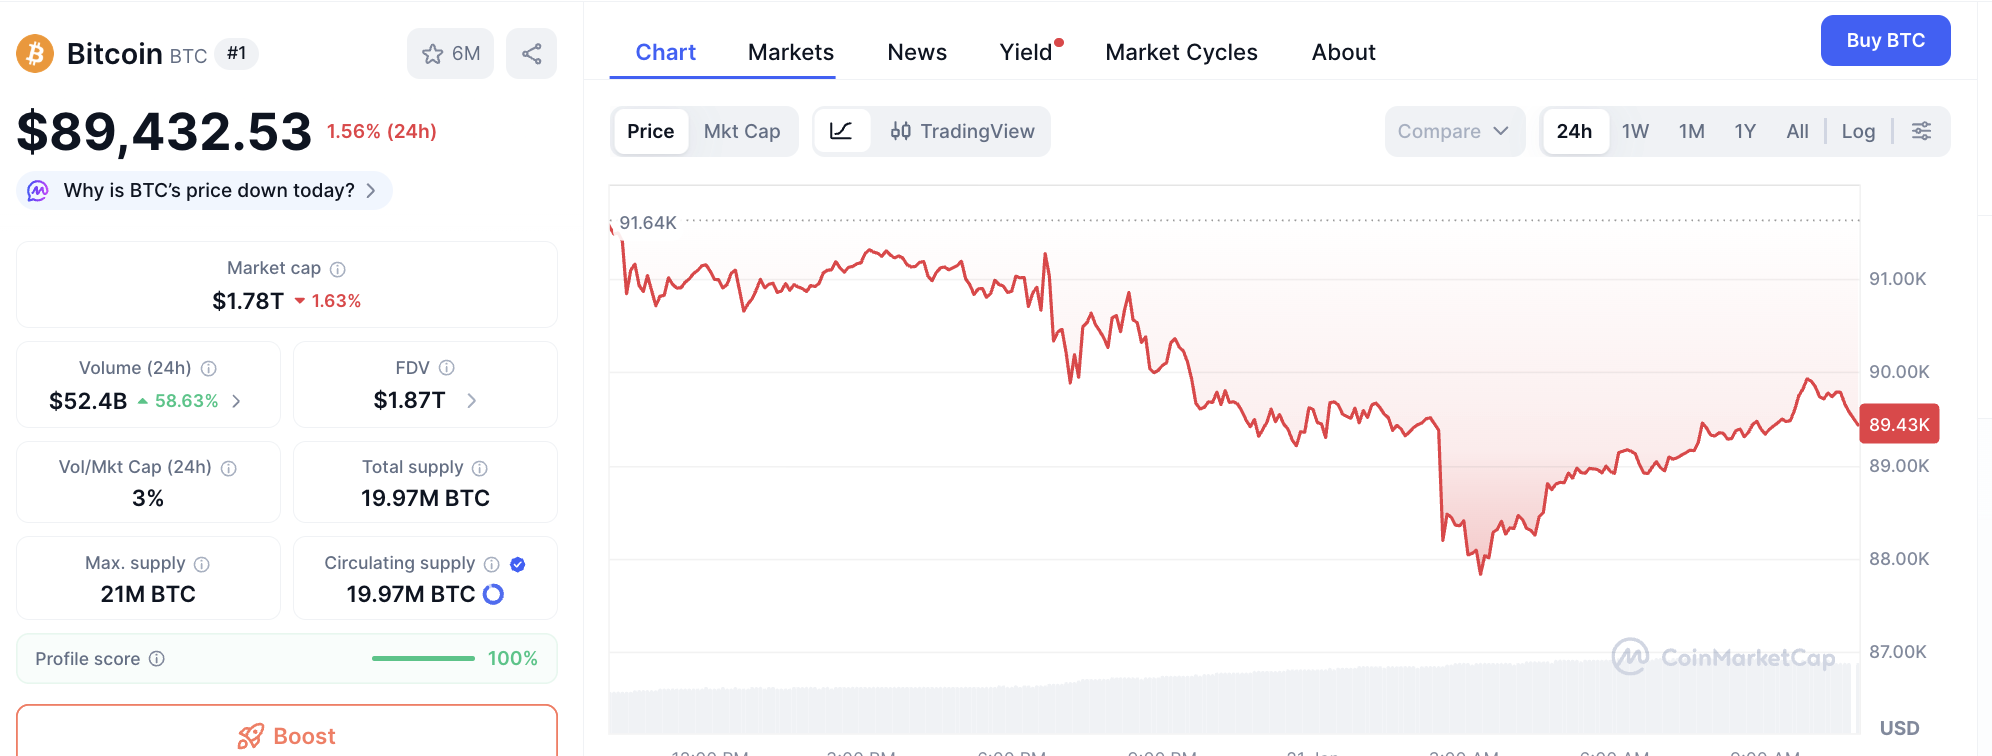Open the News tab
The width and height of the screenshot is (1992, 756).
(x=916, y=51)
